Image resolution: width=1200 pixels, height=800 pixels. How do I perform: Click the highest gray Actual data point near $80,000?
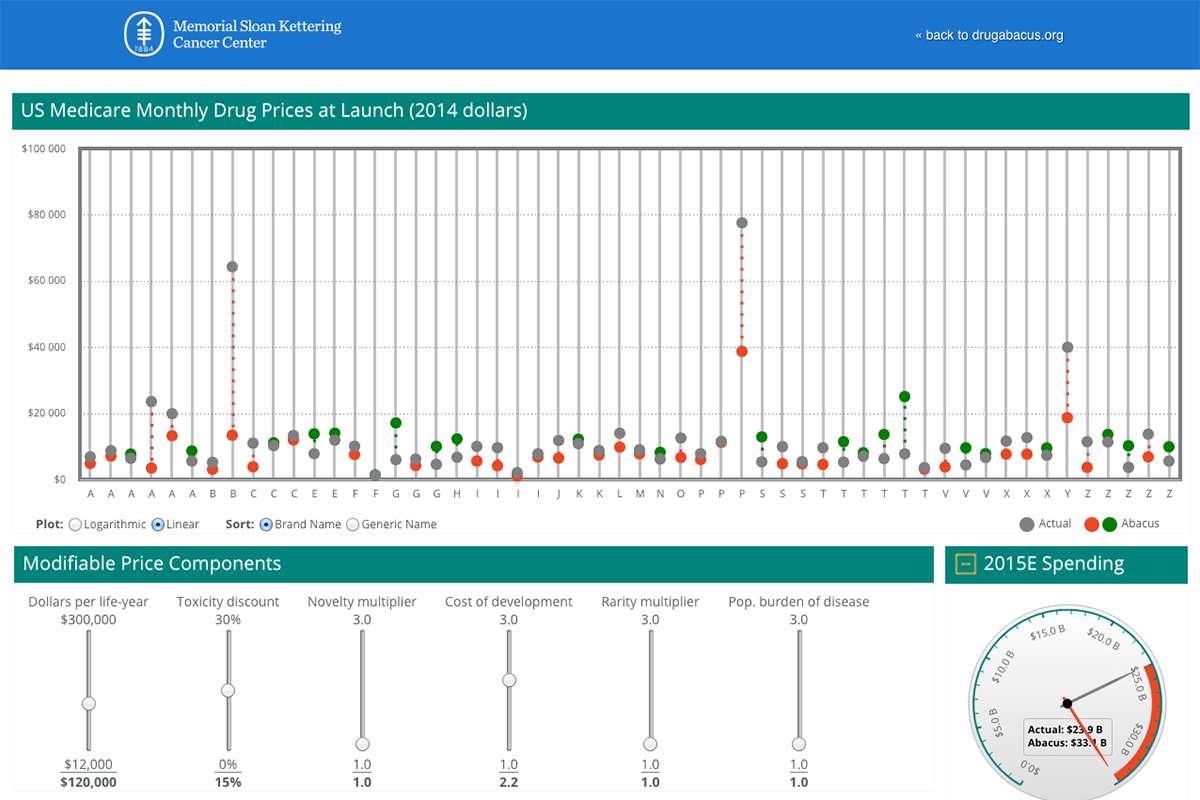[x=742, y=223]
